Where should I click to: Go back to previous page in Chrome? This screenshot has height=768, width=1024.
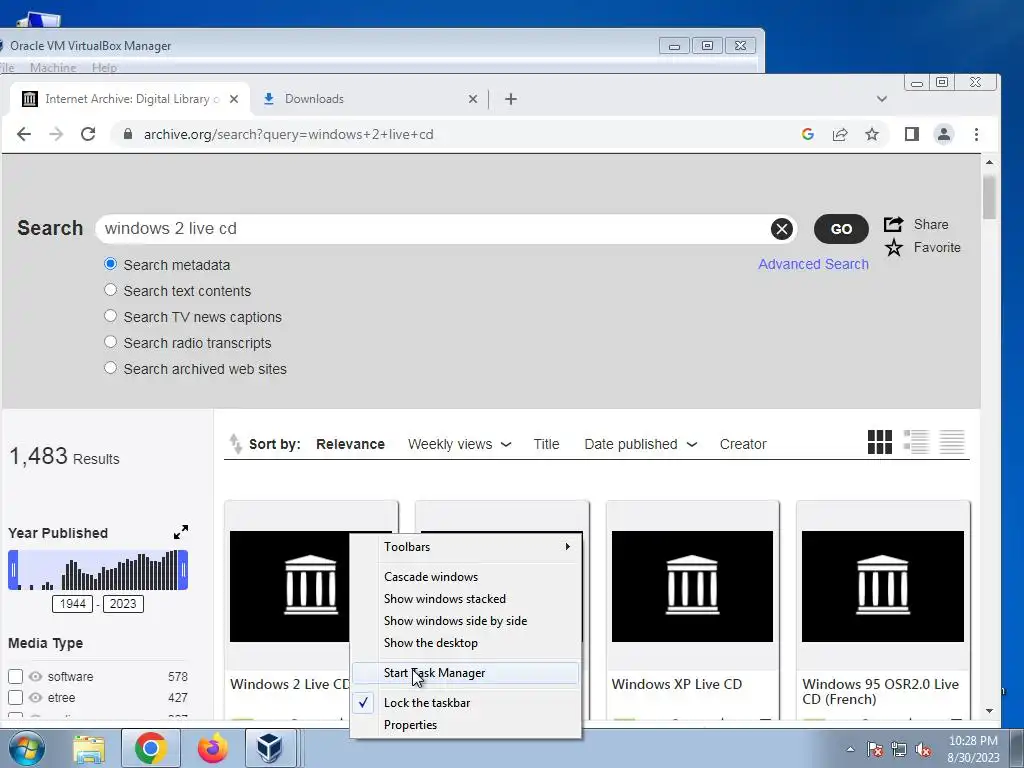24,135
